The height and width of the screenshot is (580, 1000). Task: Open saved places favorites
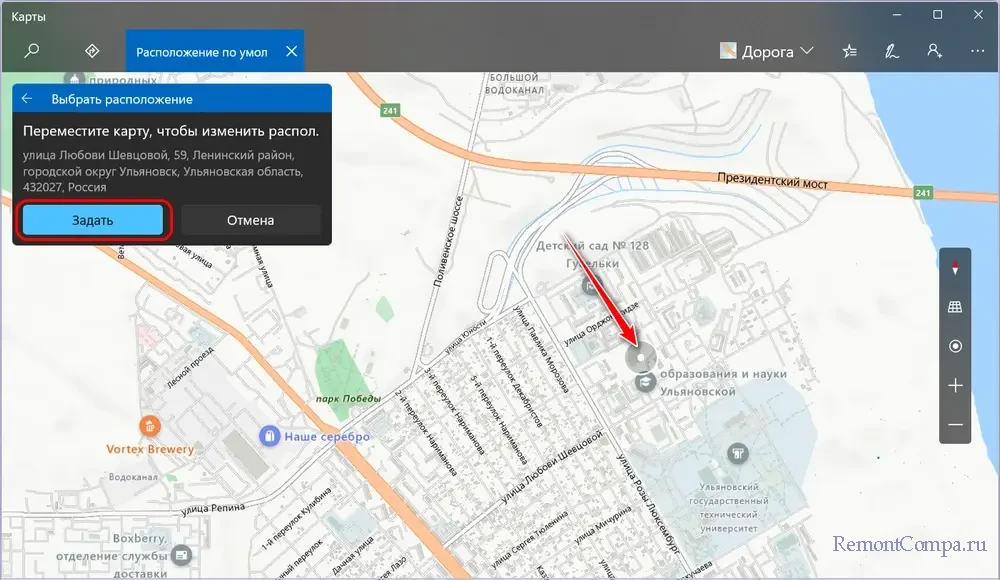tap(849, 51)
